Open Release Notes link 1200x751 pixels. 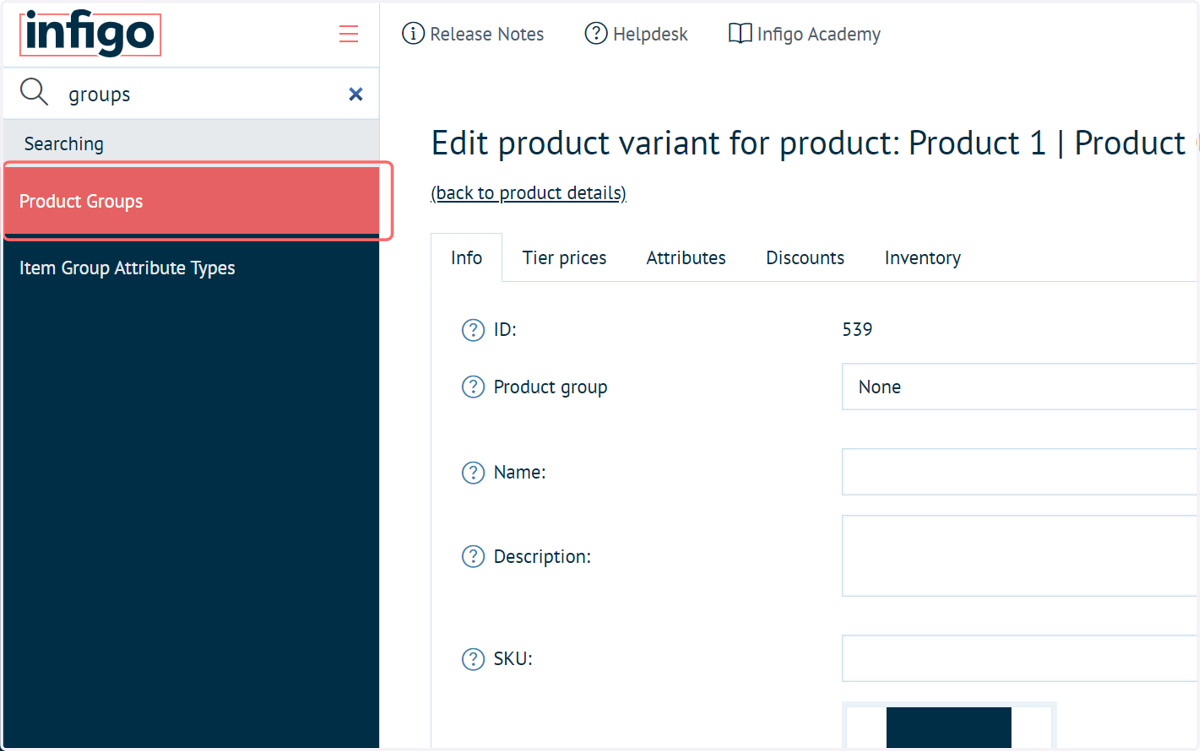coord(486,34)
